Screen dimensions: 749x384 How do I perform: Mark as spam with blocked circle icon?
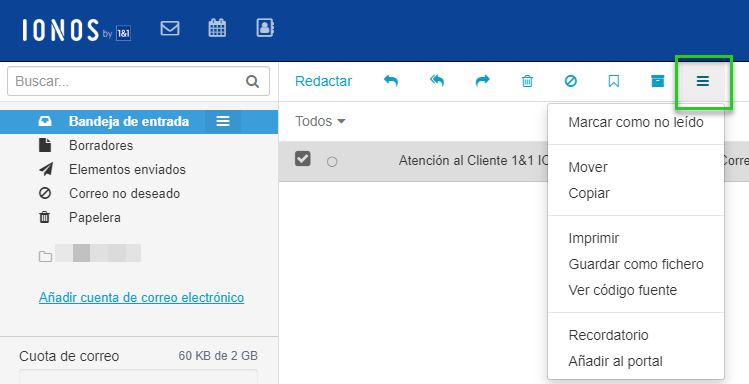pos(570,81)
